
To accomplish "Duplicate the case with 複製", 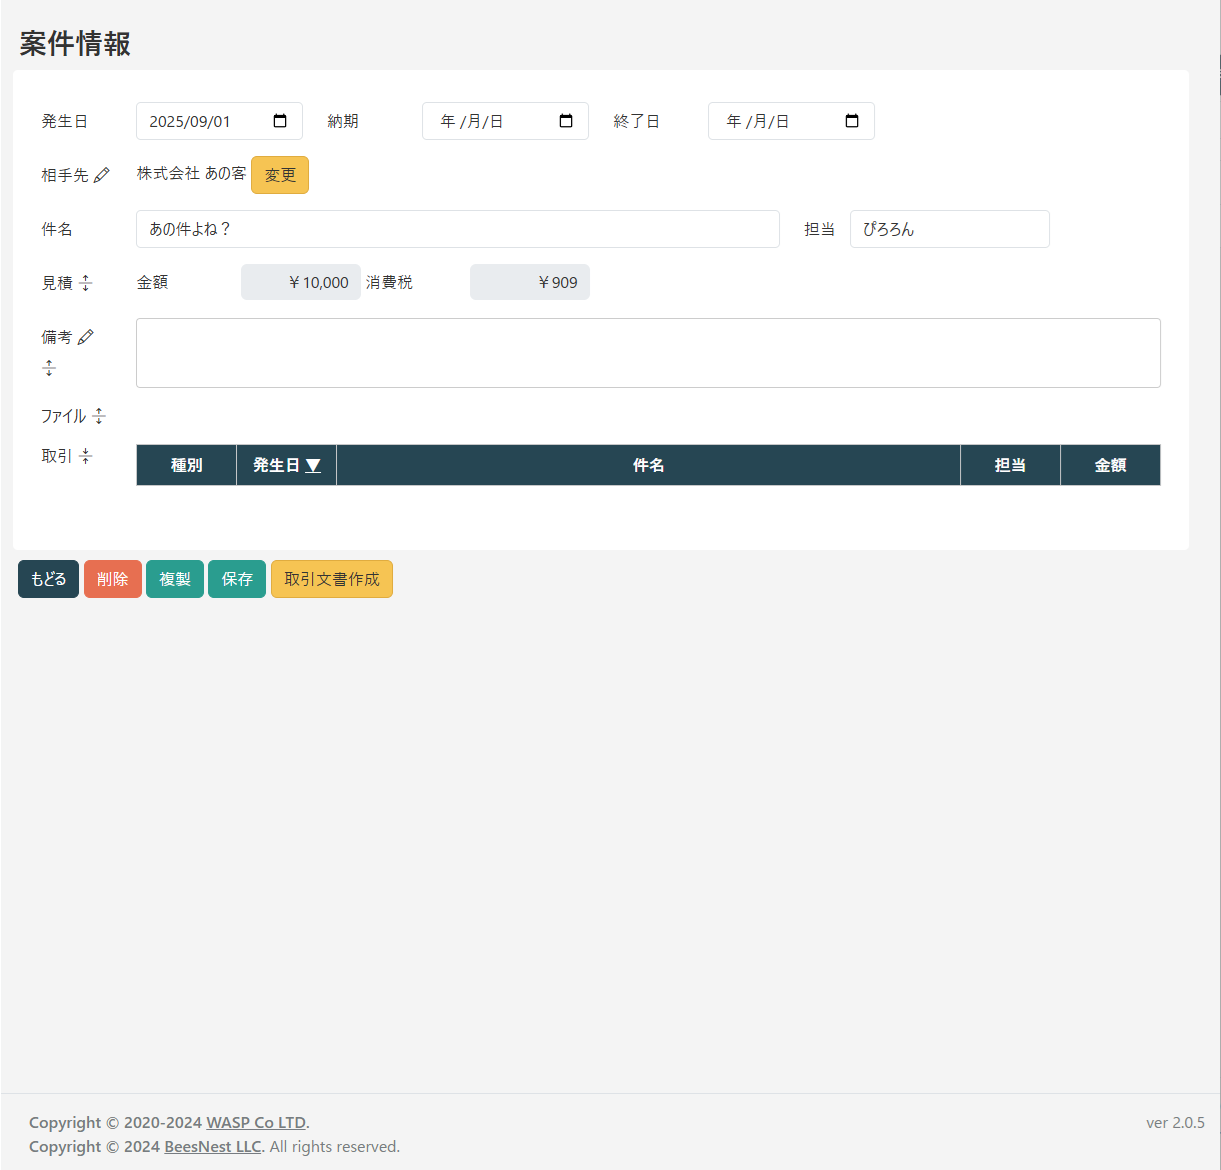I will [x=174, y=578].
